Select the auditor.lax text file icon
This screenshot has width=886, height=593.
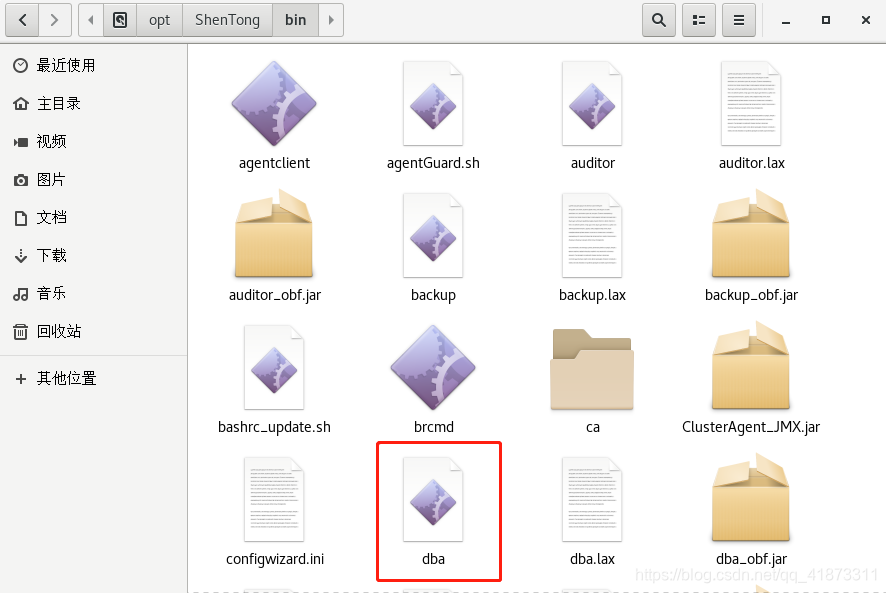(751, 103)
